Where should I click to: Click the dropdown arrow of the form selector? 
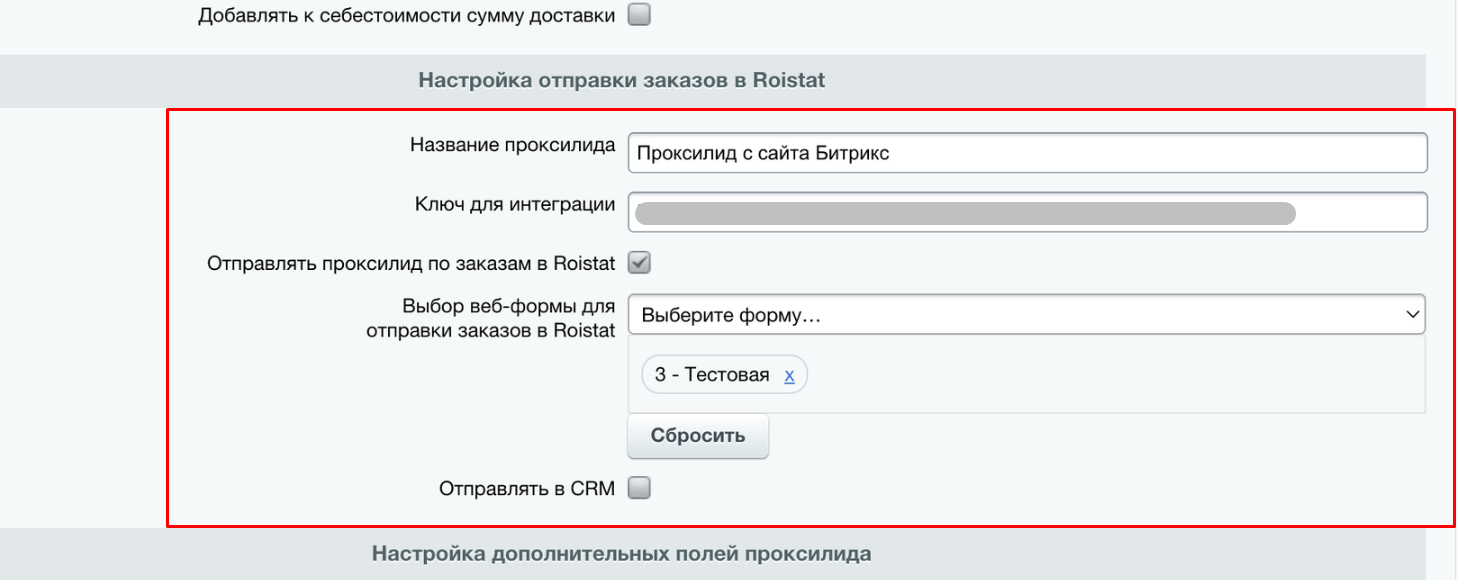pyautogui.click(x=1412, y=314)
